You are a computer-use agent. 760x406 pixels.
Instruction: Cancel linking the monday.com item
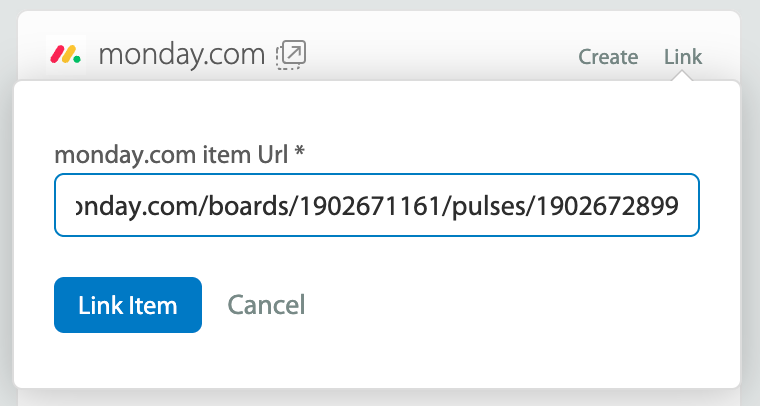[266, 305]
